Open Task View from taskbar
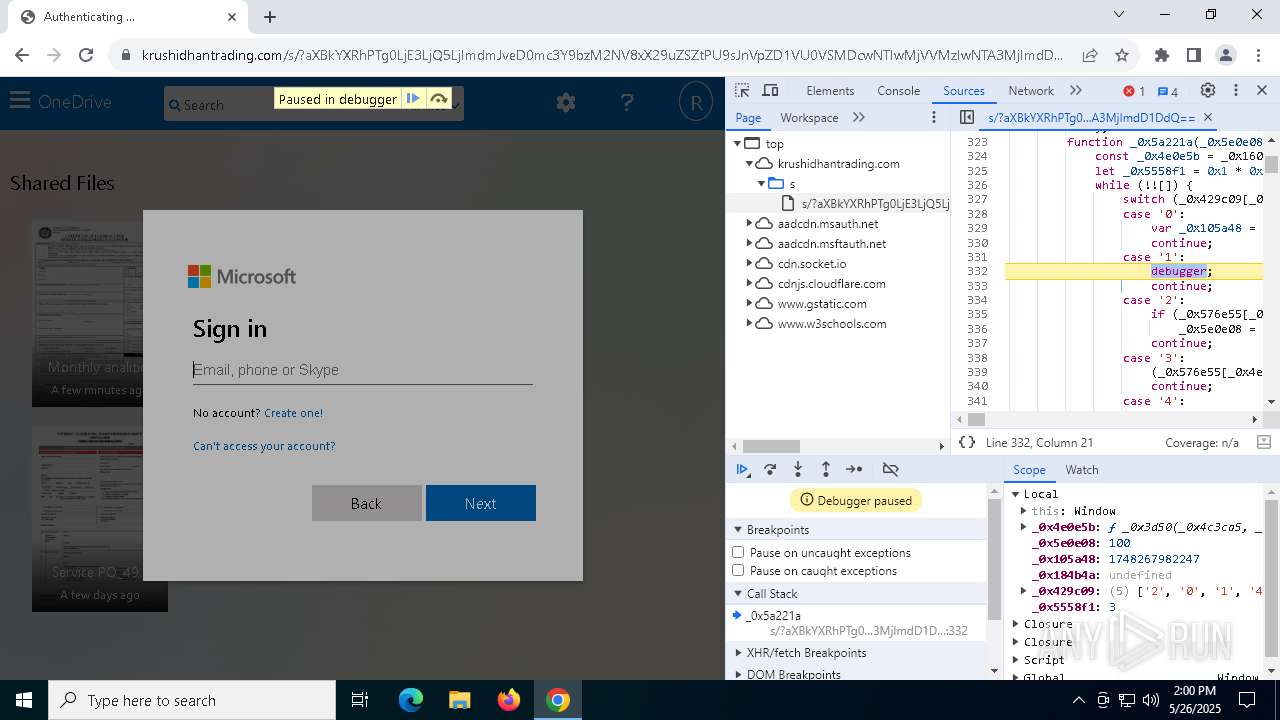Viewport: 1280px width, 720px height. tap(360, 700)
